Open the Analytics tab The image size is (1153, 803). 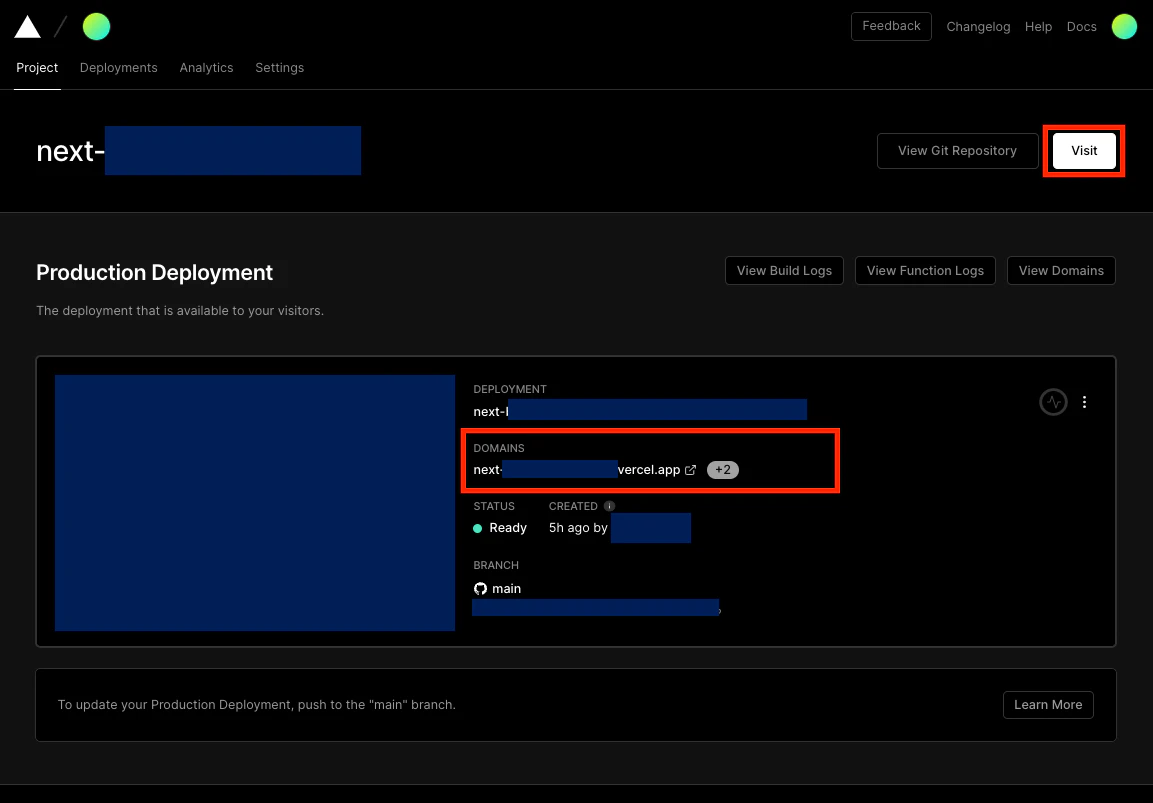[206, 68]
